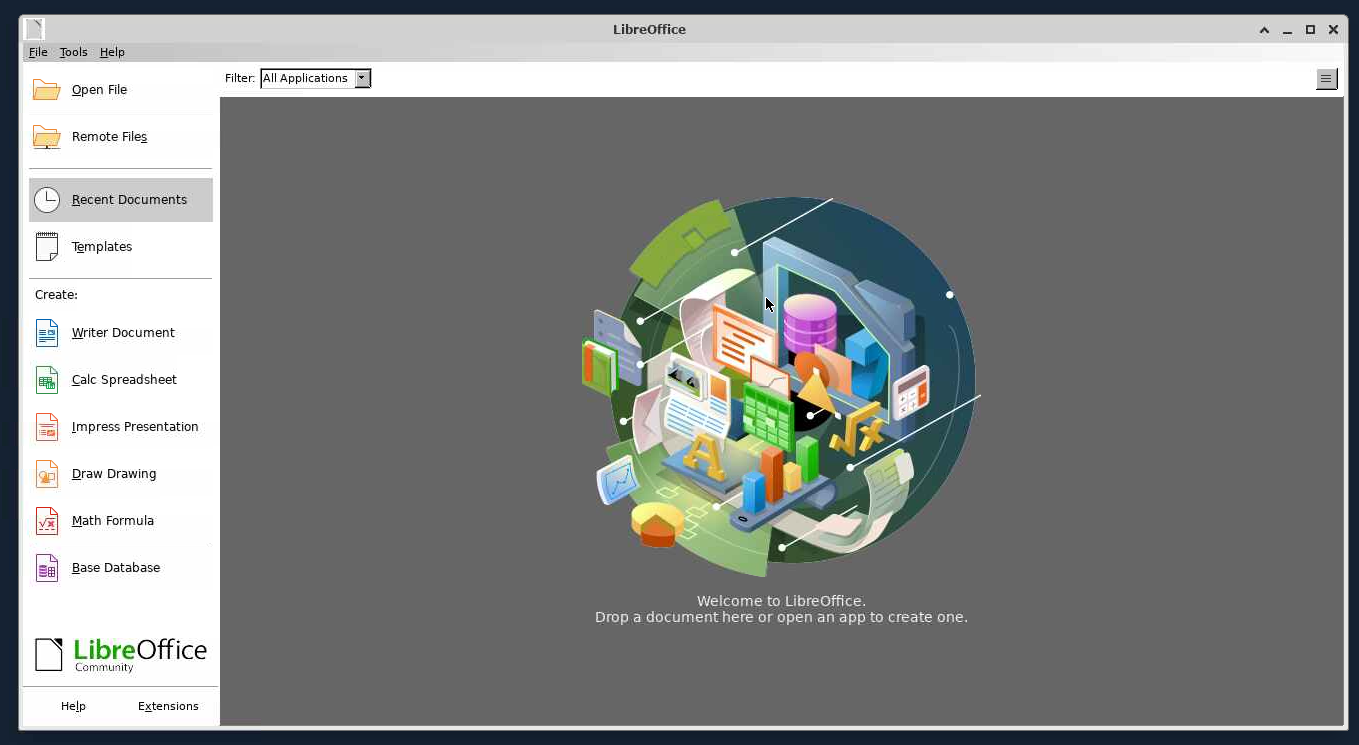This screenshot has height=745, width=1359.
Task: Open the hamburger actions menu button
Action: (1326, 79)
